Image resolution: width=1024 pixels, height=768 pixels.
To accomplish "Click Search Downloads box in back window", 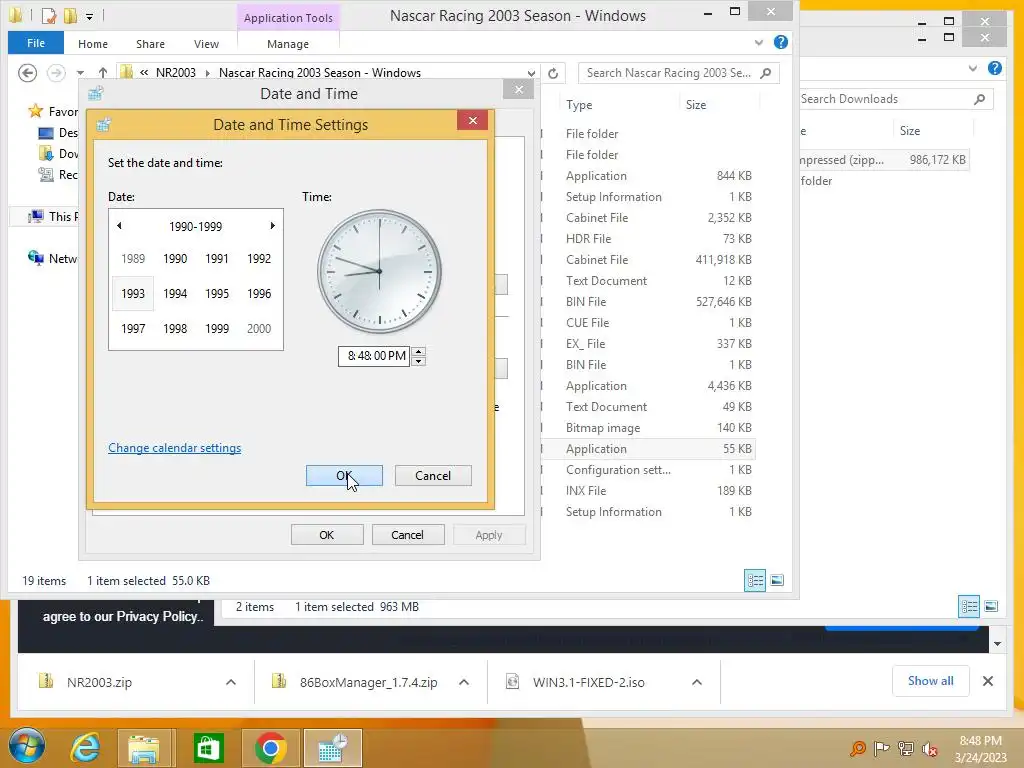I will click(x=894, y=99).
